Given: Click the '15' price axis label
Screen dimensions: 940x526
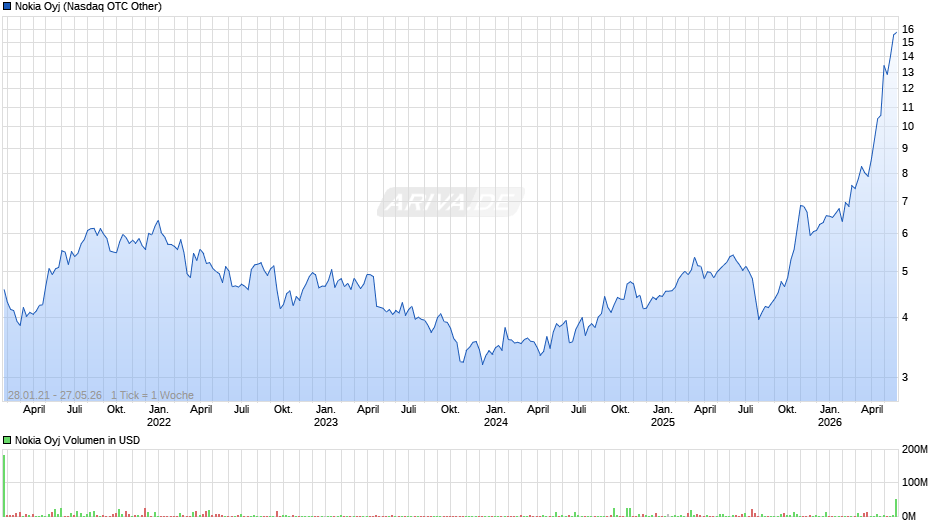Looking at the screenshot, I should (x=908, y=43).
